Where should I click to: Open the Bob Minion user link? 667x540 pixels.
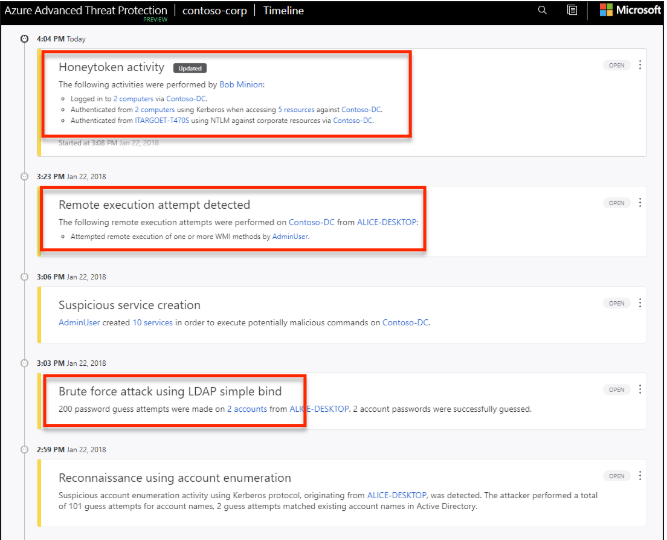(x=241, y=84)
